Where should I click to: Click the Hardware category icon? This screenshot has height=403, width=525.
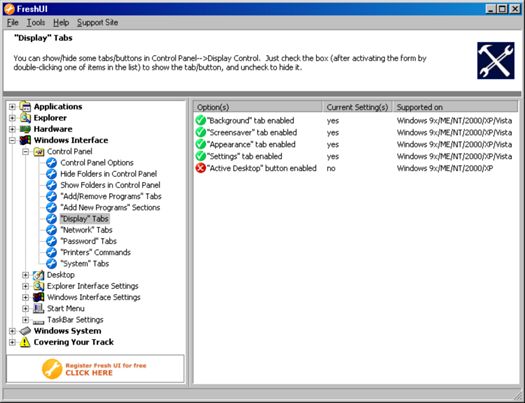coord(25,129)
